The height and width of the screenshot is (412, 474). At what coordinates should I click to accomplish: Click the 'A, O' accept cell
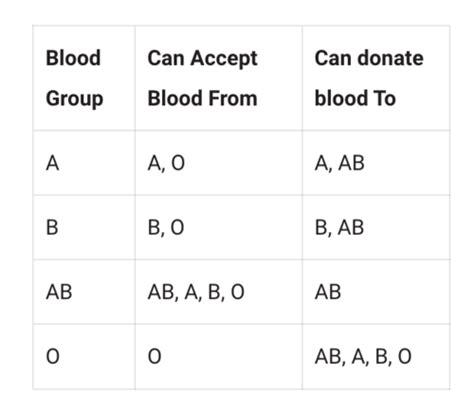point(219,163)
